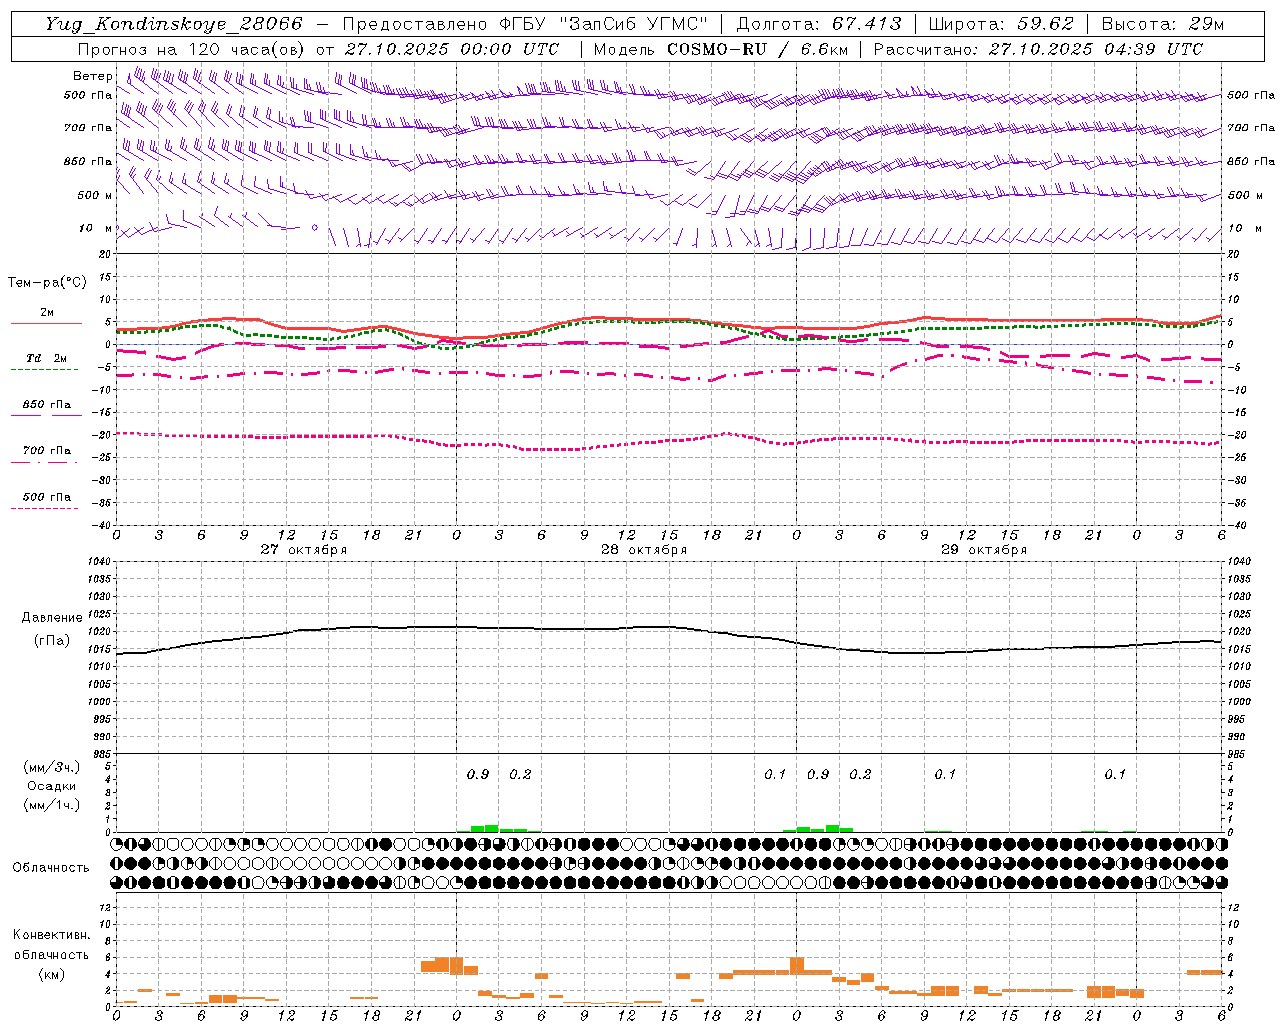1280x1024 pixels.
Task: Click the Широта: 59.62 value
Action: (1001, 24)
